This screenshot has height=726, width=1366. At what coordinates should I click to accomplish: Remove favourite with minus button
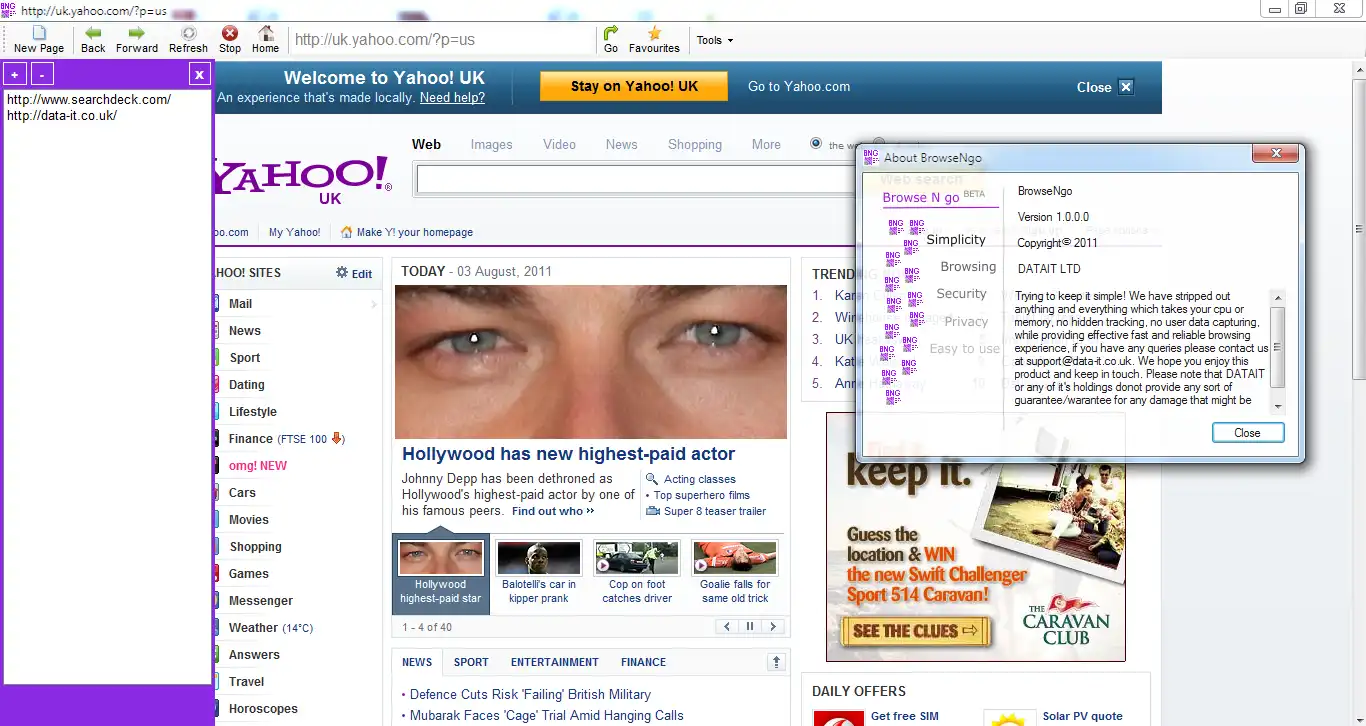point(42,74)
